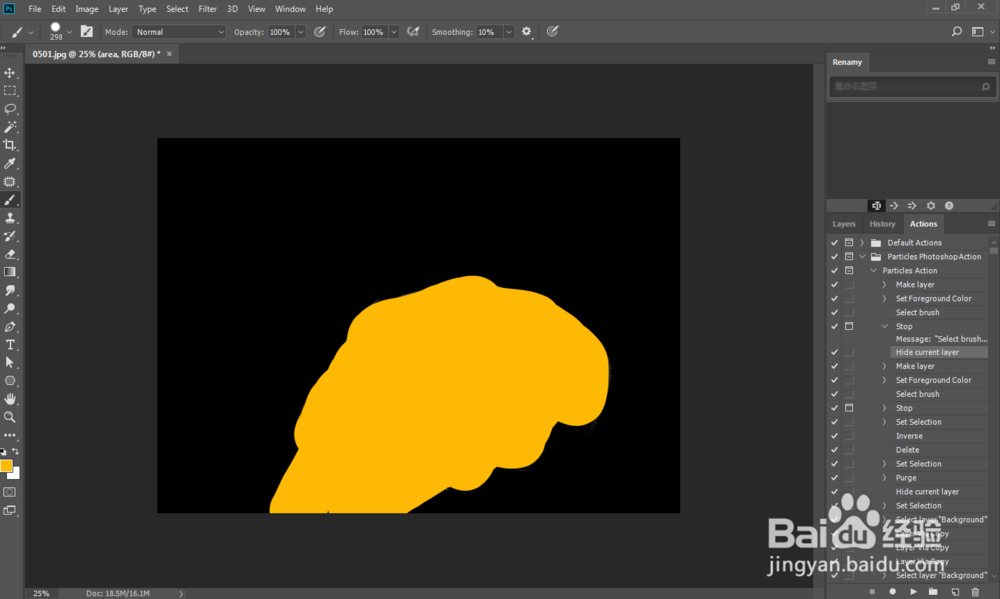Select the Hand tool
The image size is (1000, 599).
10,399
